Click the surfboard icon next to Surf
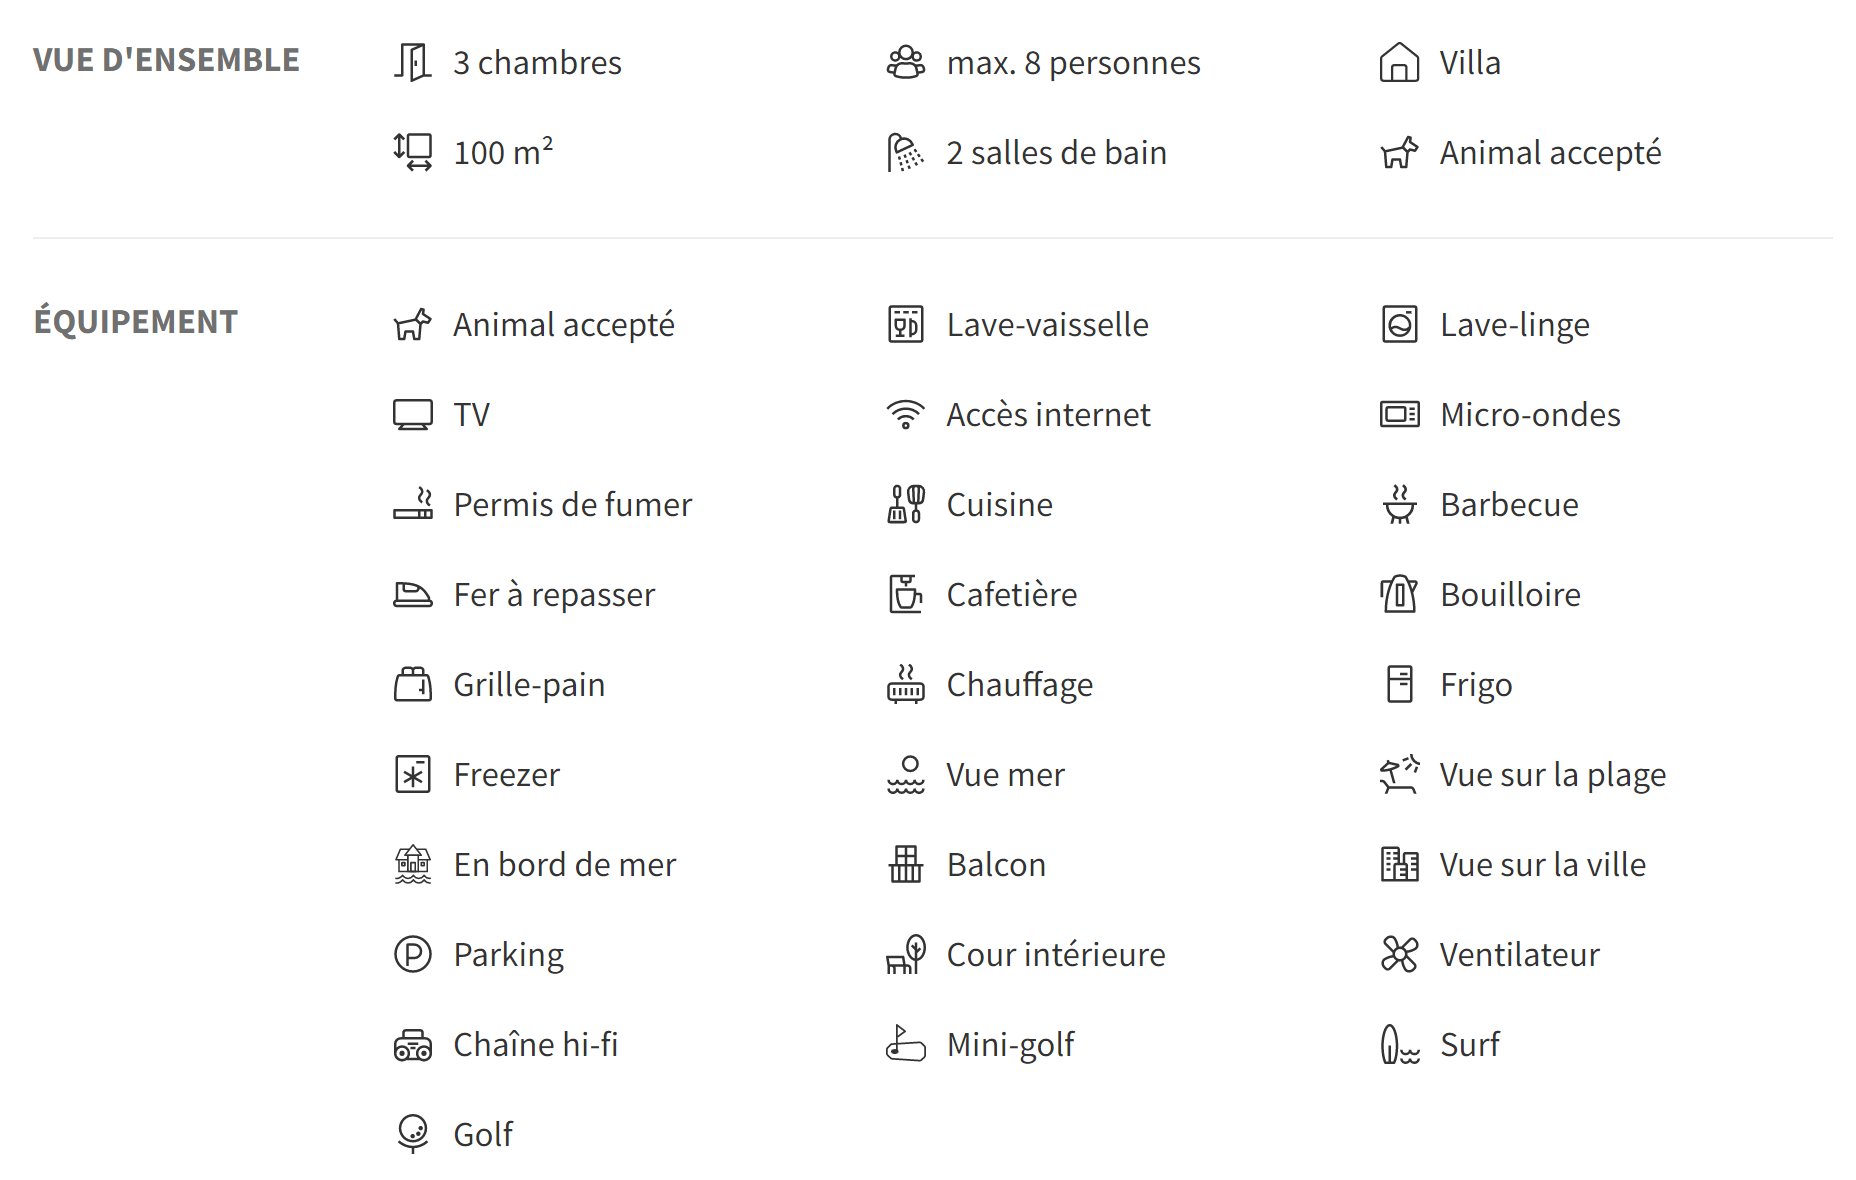1856x1180 pixels. (x=1399, y=1044)
